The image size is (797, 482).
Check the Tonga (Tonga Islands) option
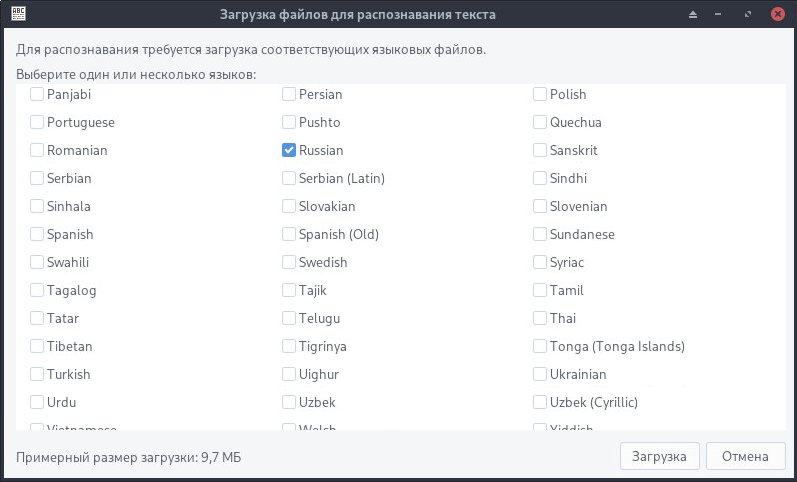click(x=541, y=346)
